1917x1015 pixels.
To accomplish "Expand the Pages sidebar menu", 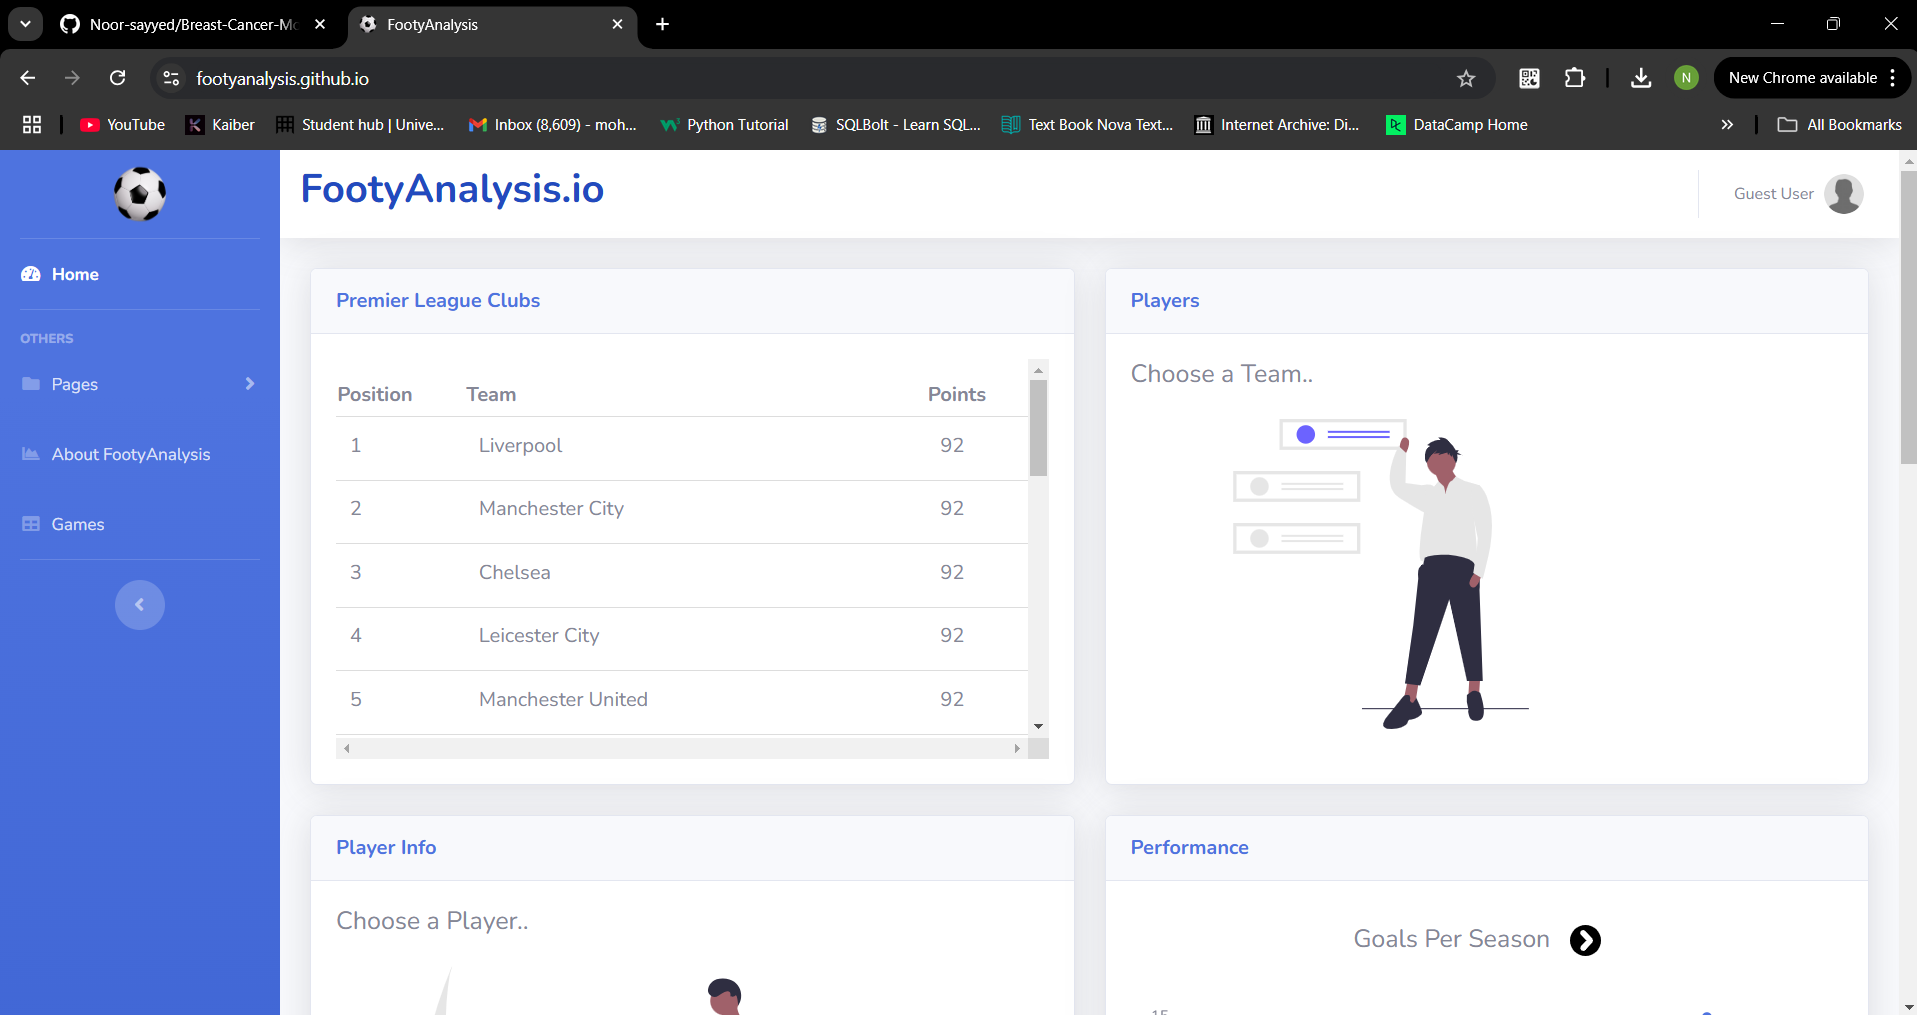I will click(x=139, y=384).
